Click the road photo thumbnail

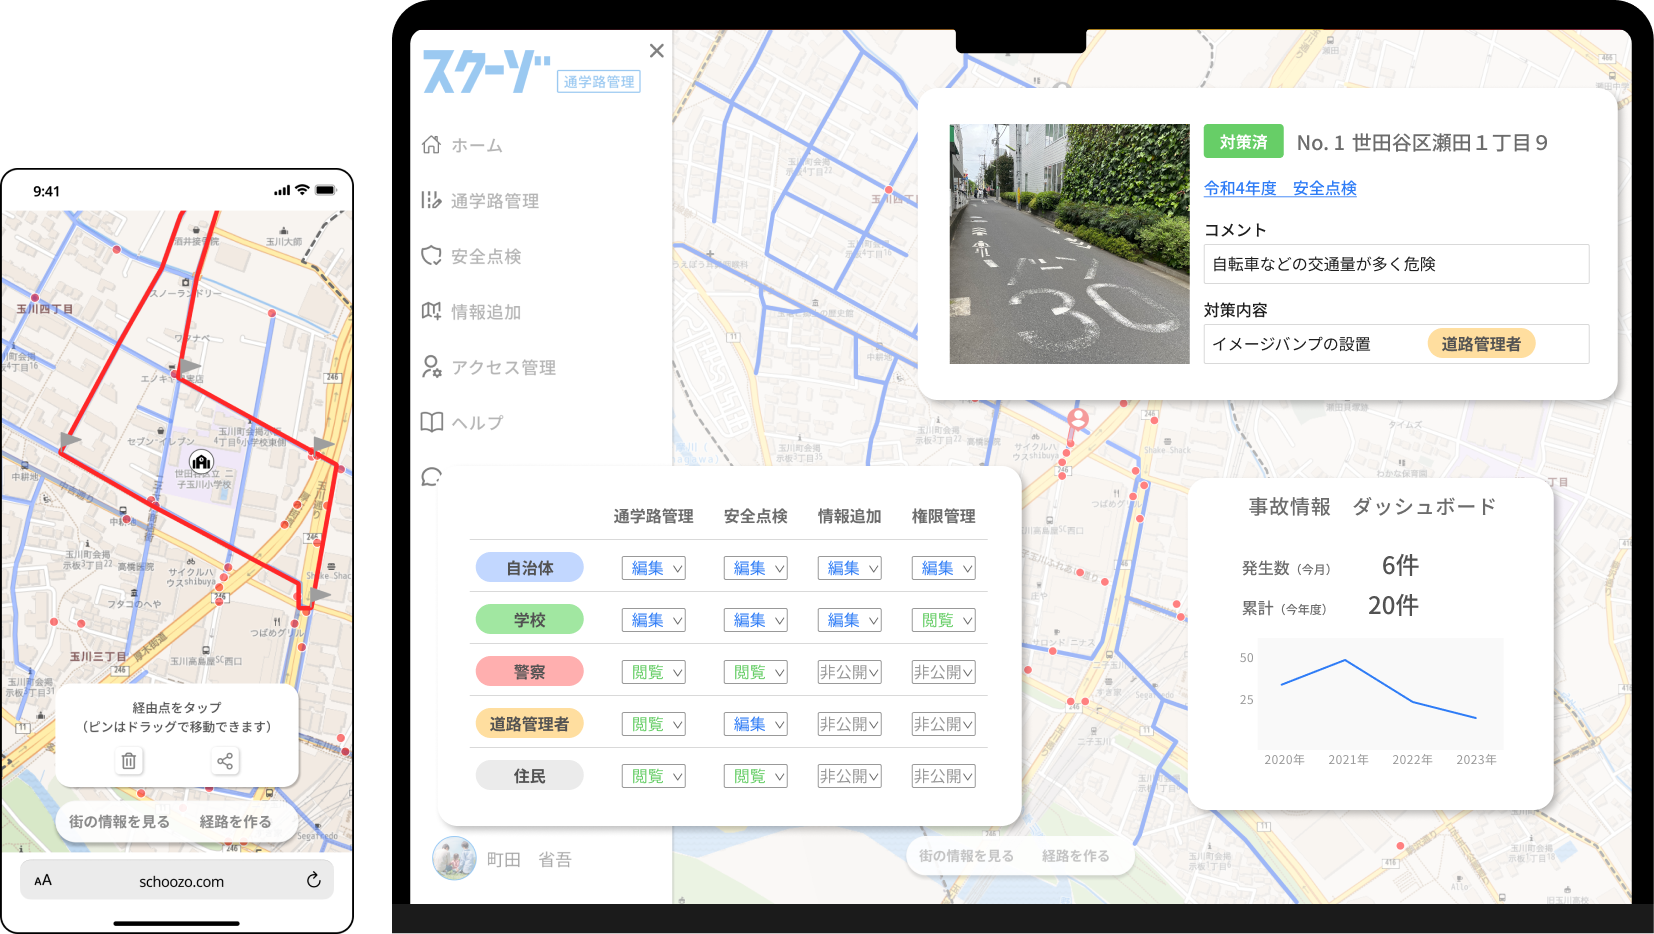point(1069,244)
